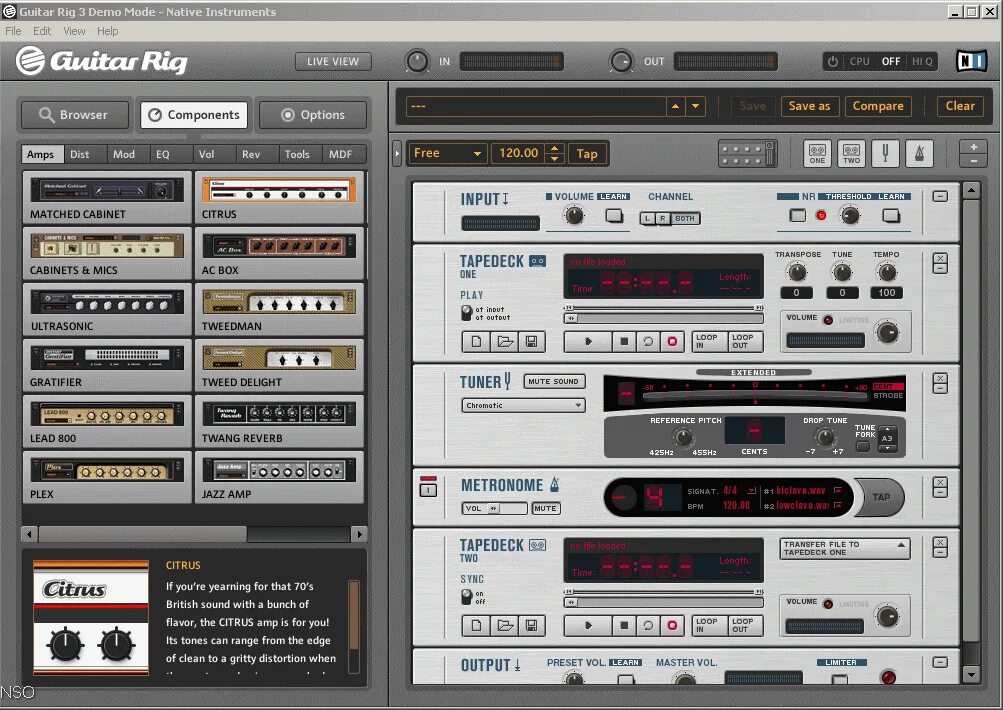Open the Help menu
This screenshot has height=710, width=1003.
[107, 31]
